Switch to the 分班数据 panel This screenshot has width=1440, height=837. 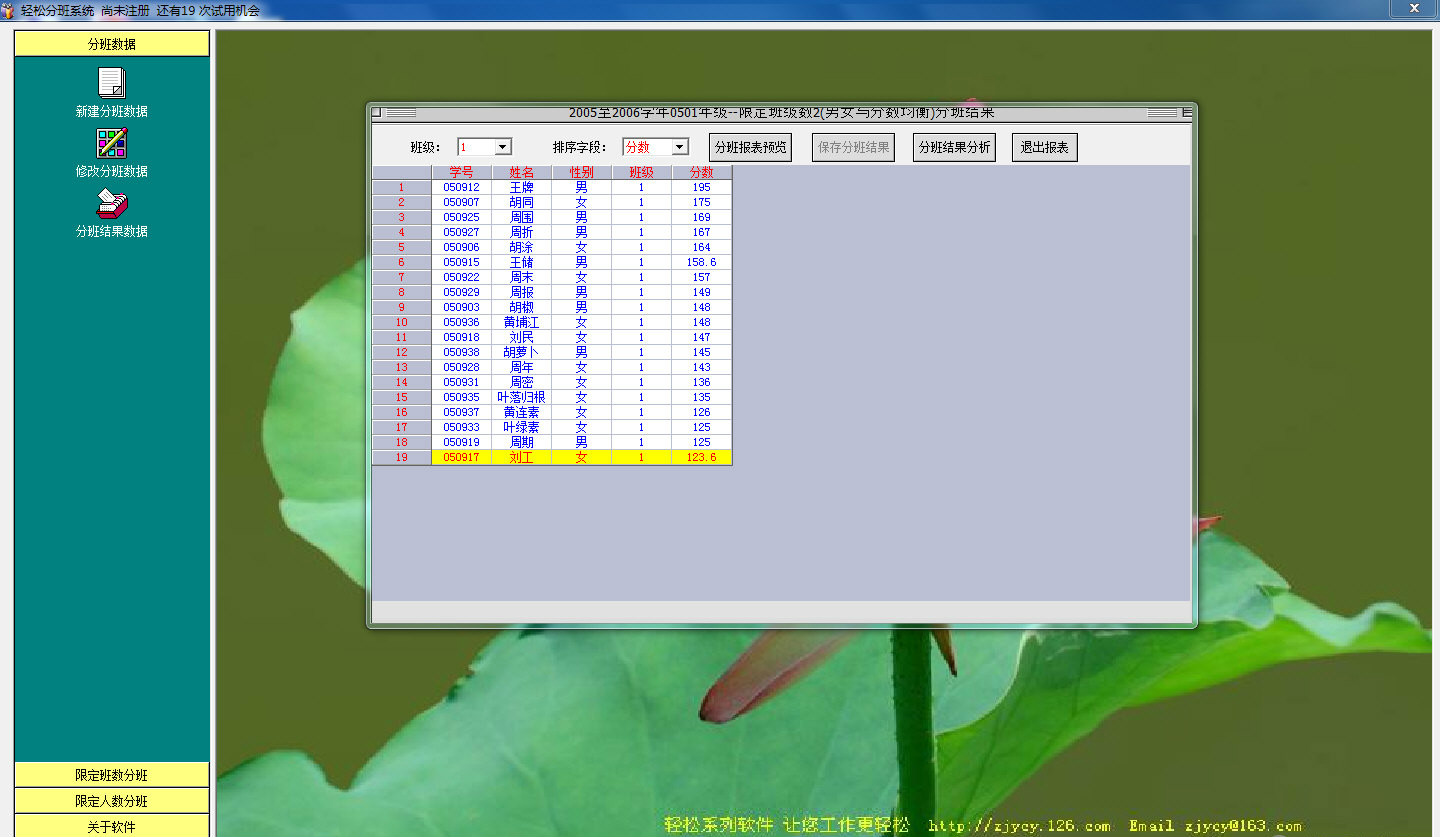pos(110,43)
